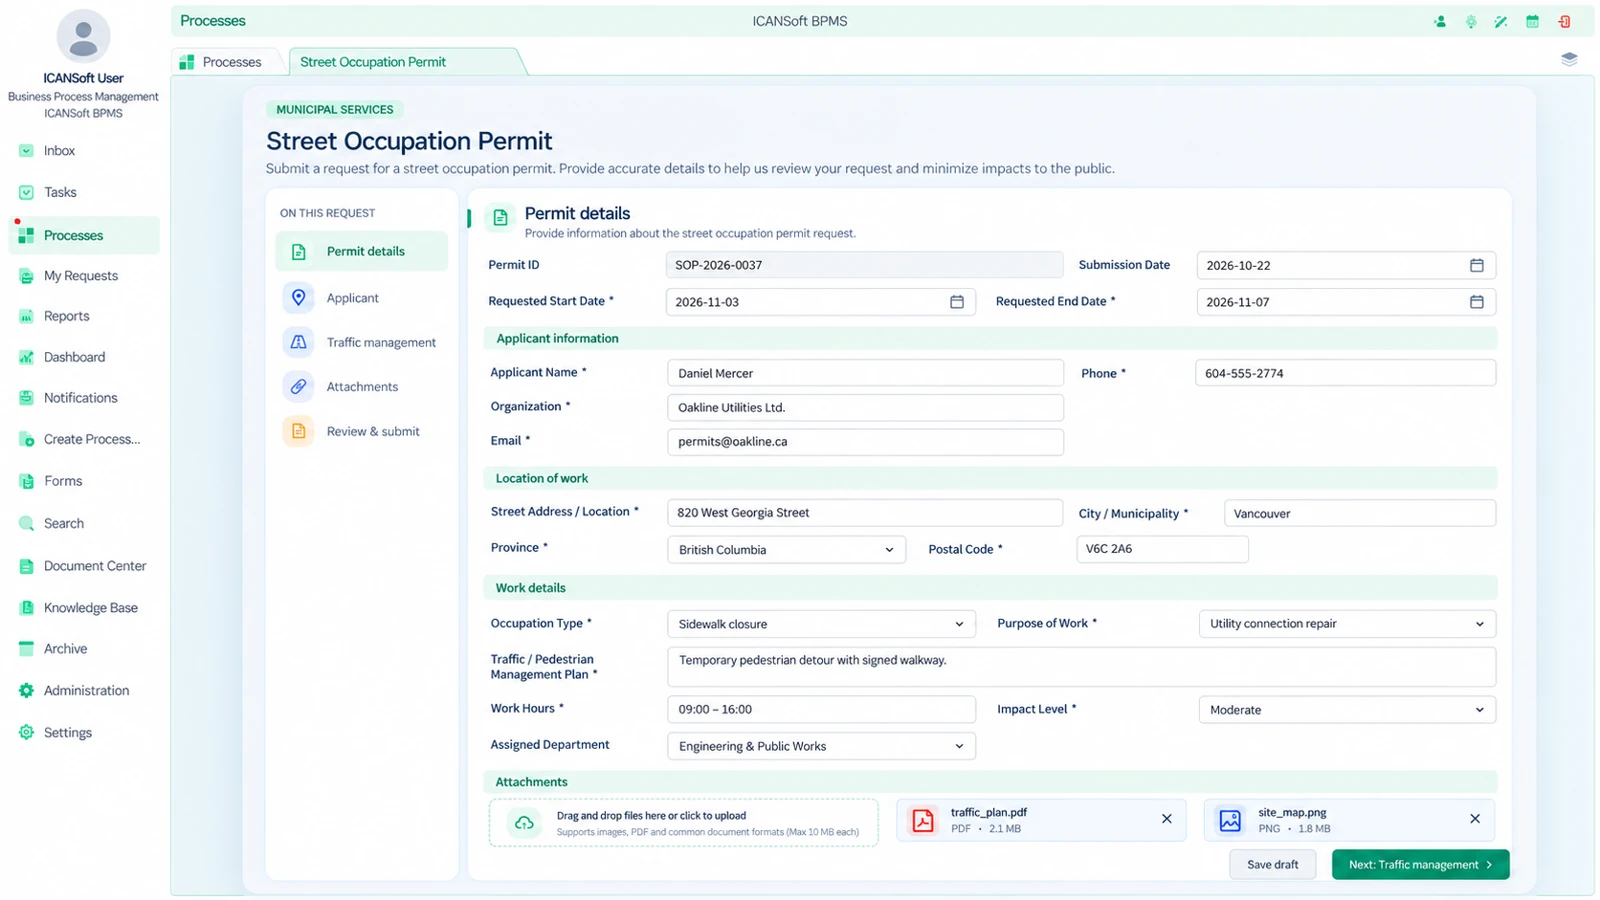The image size is (1600, 900).
Task: Click the red logout icon
Action: tap(1564, 21)
